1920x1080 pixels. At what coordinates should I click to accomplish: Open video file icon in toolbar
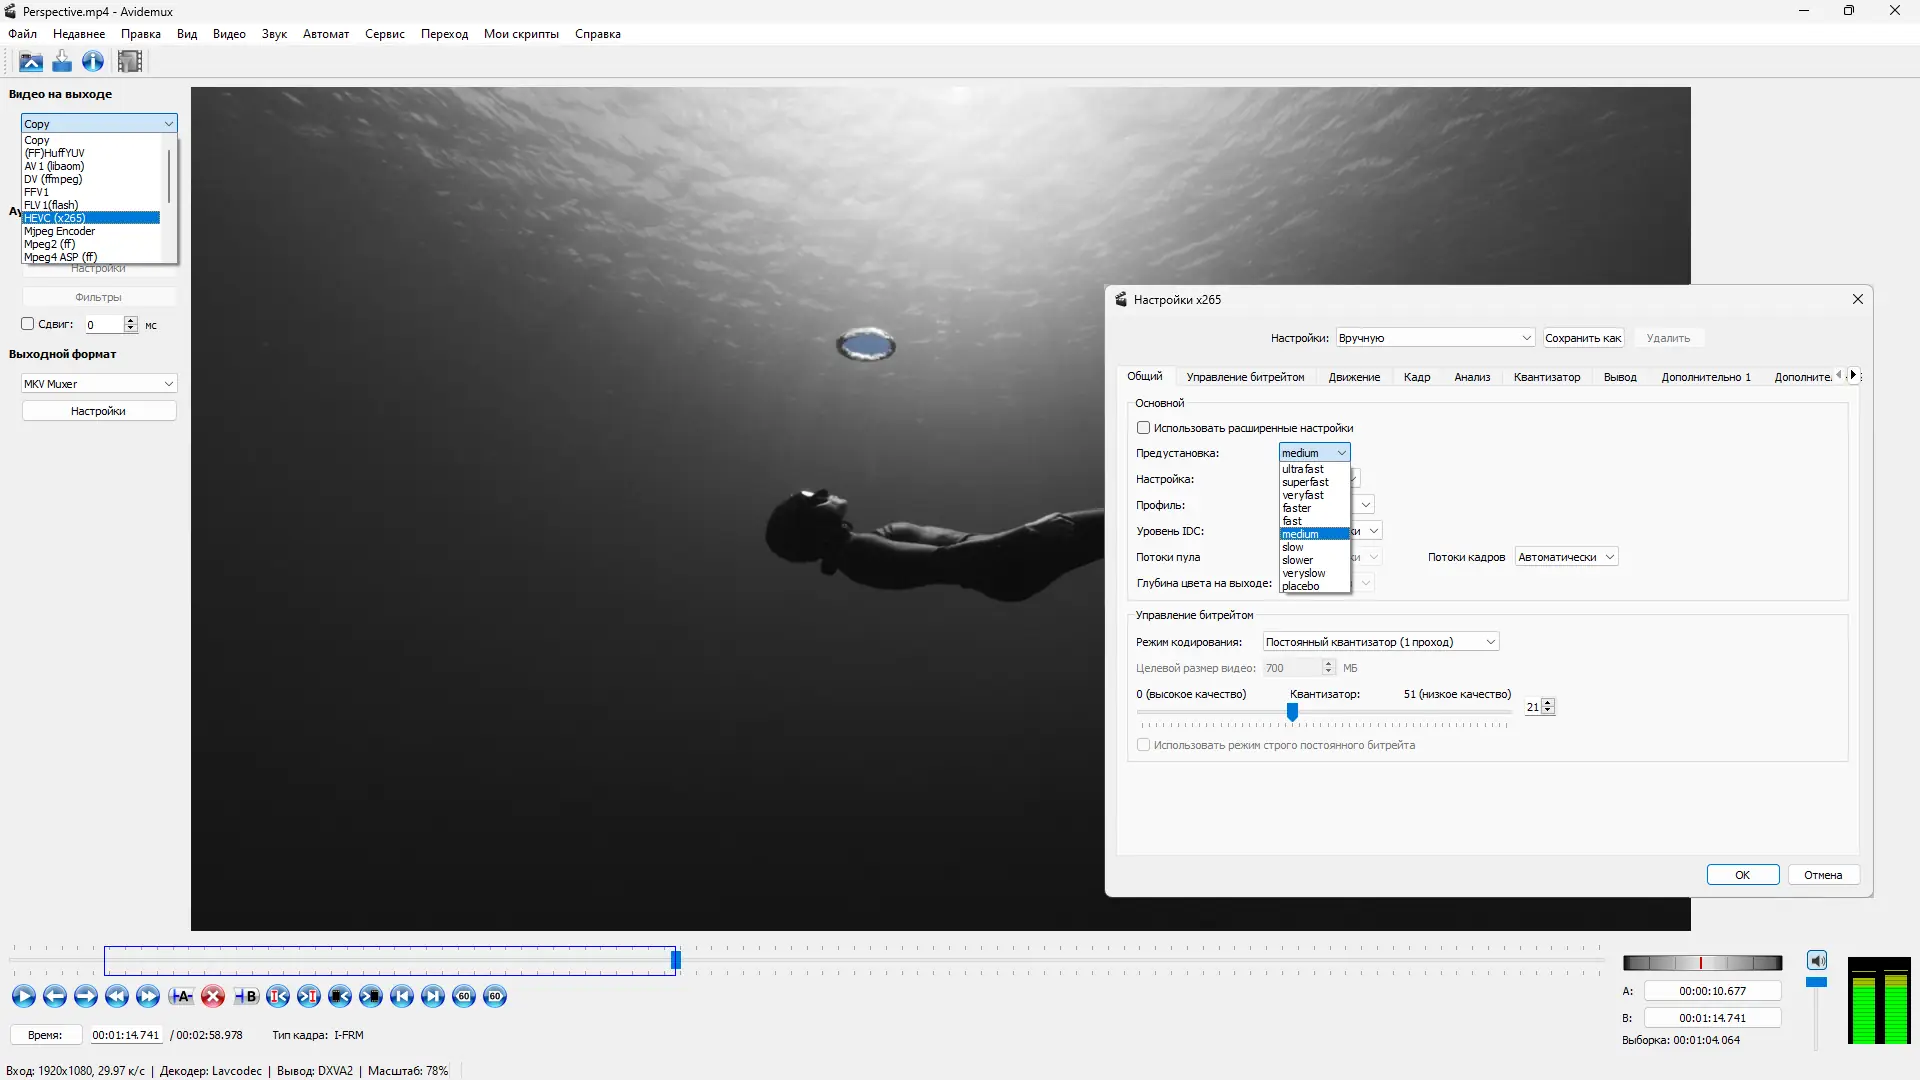[x=31, y=62]
